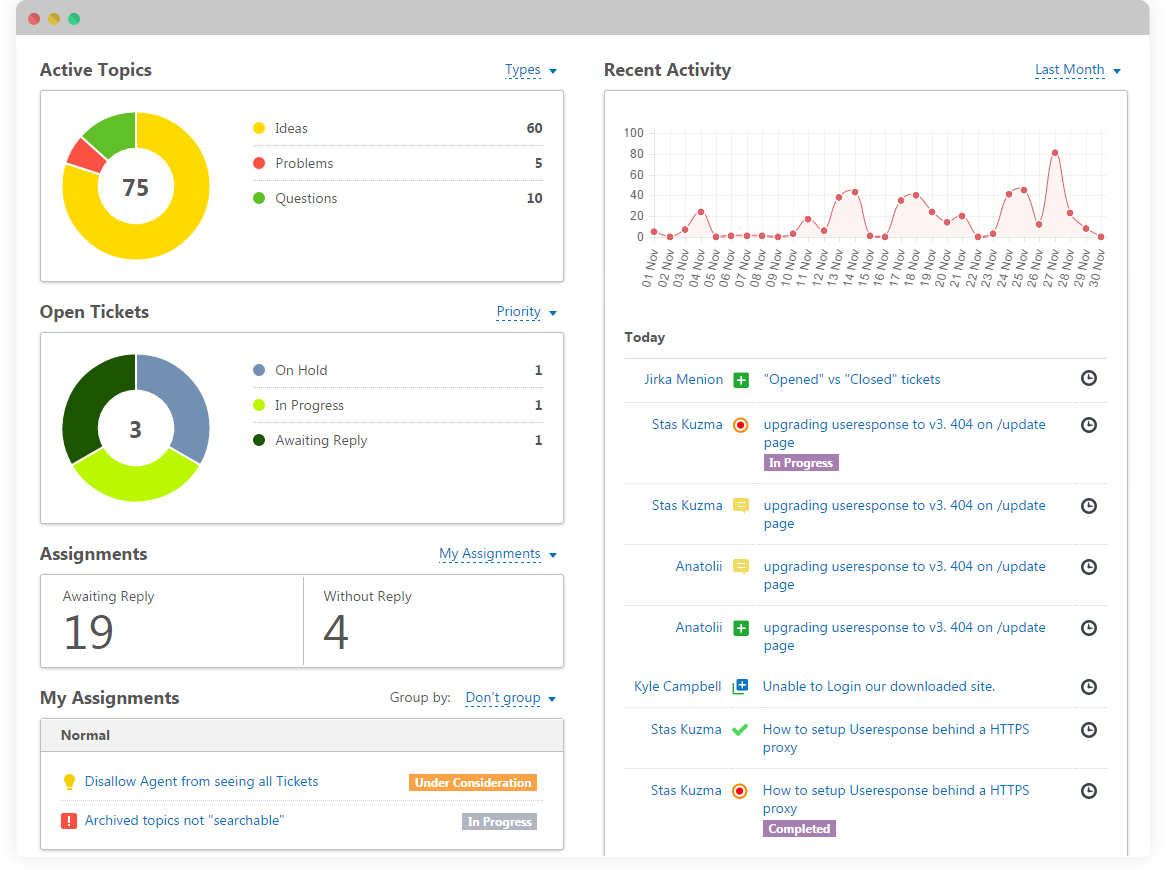Open "Disallow Agent from seeing all Tickets" link
1166x870 pixels.
[201, 782]
